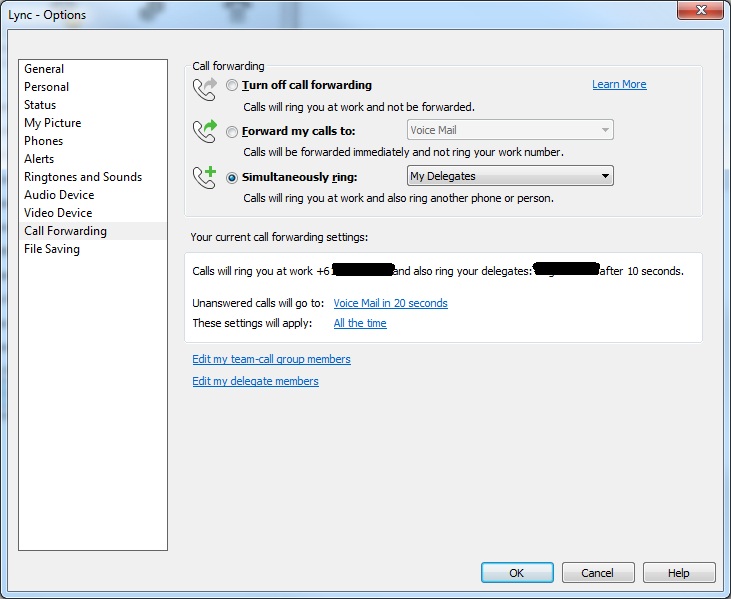Open the Status options page
Image resolution: width=731 pixels, height=599 pixels.
point(93,104)
